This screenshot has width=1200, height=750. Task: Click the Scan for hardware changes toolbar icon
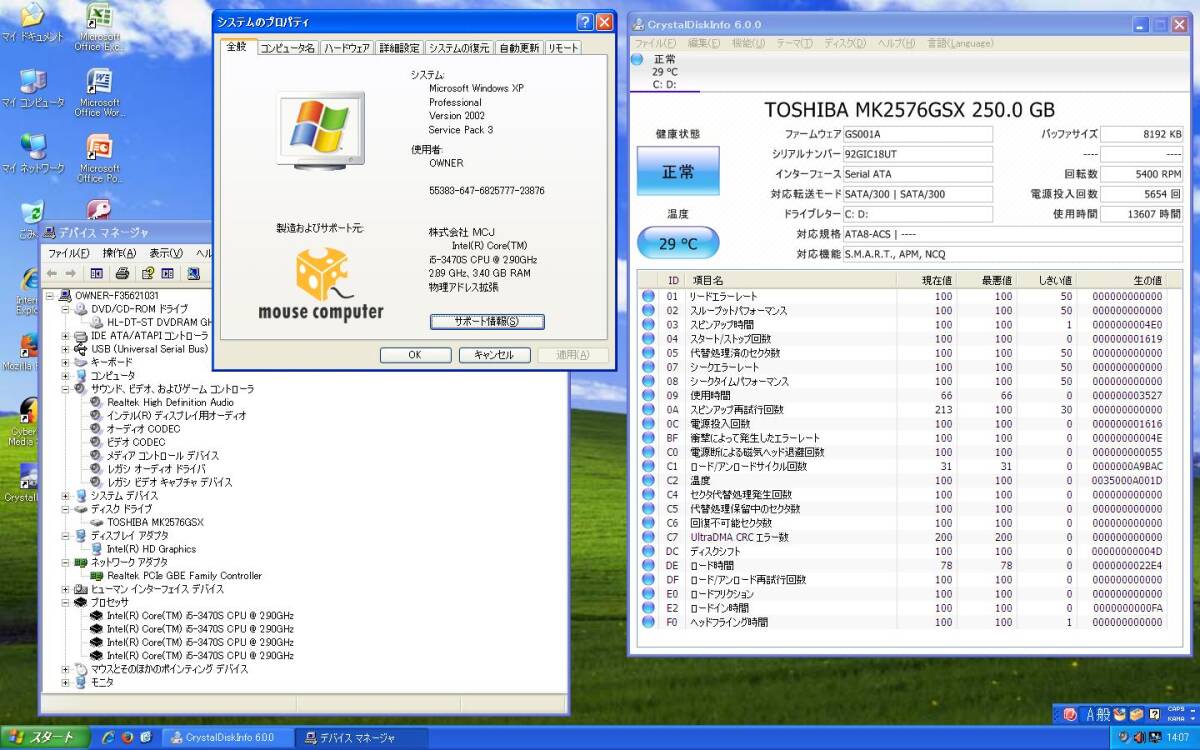pos(193,273)
